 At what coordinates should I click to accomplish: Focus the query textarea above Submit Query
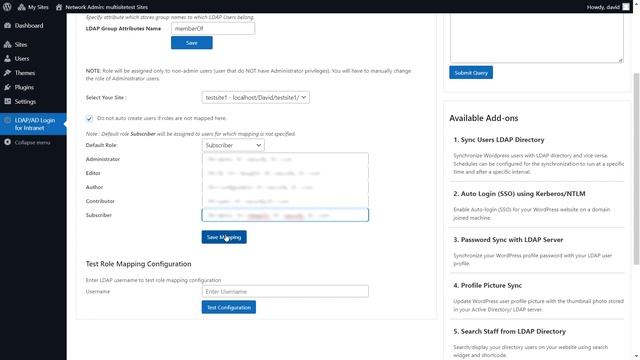pos(536,38)
